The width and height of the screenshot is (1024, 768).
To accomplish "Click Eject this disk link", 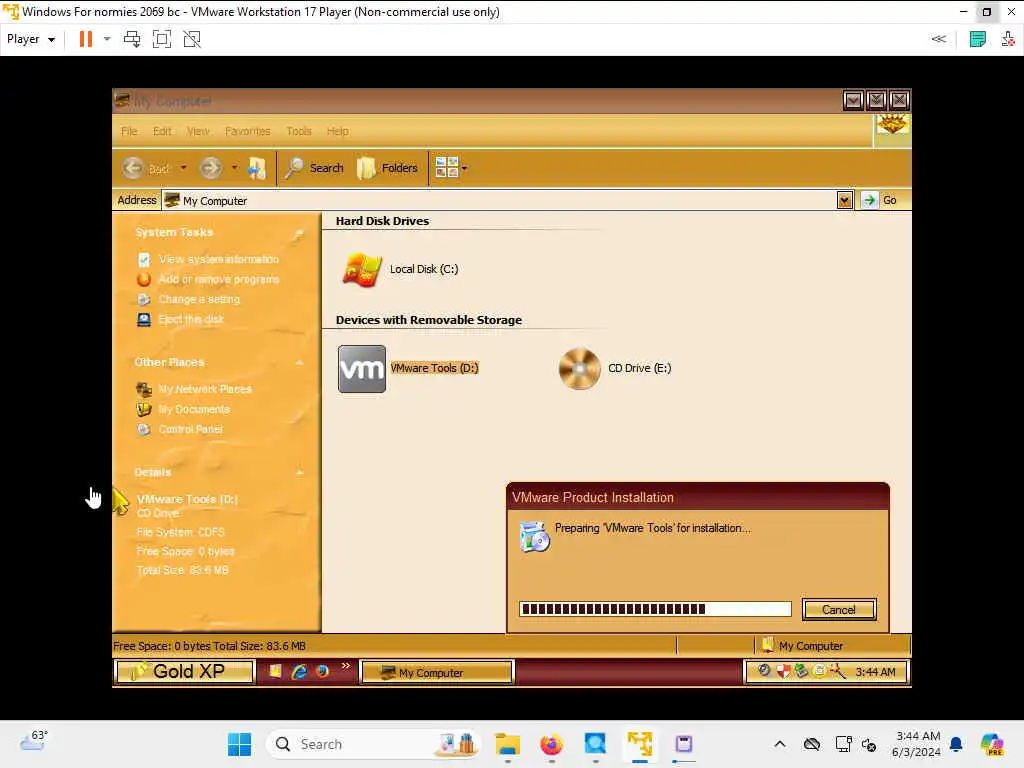I will [191, 319].
